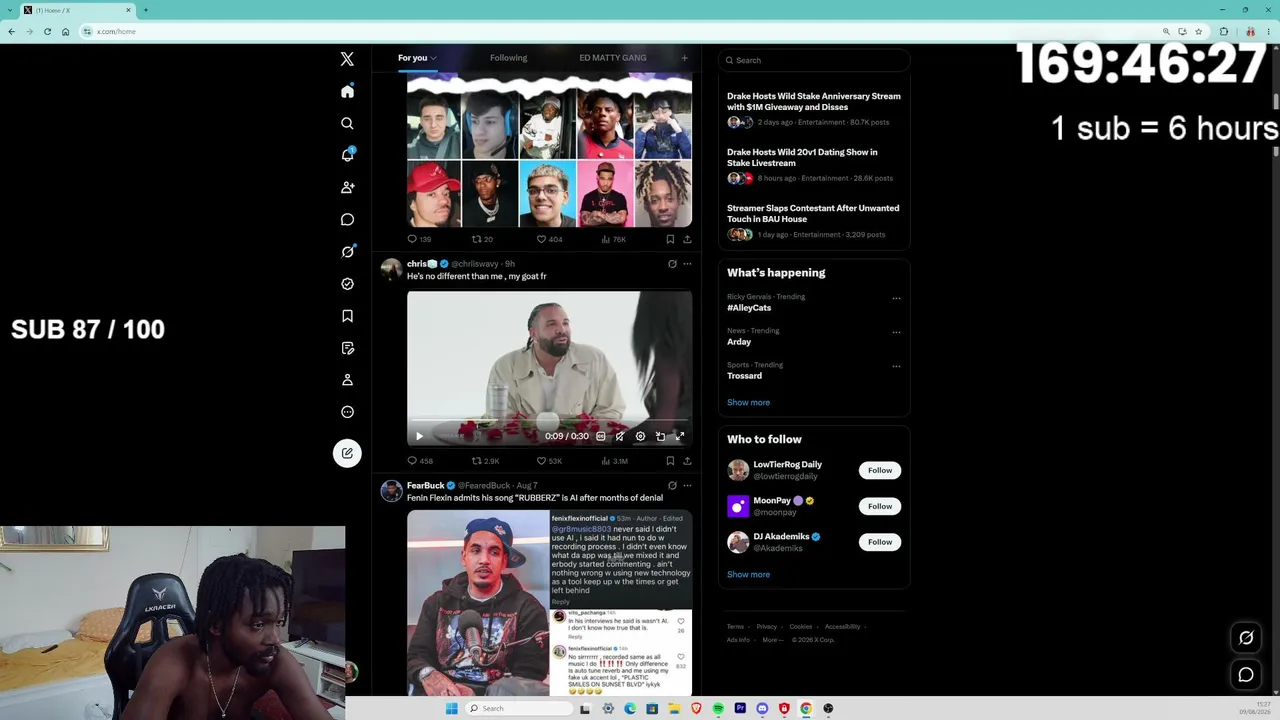Expand the video to fullscreen
This screenshot has height=720, width=1280.
click(x=679, y=436)
